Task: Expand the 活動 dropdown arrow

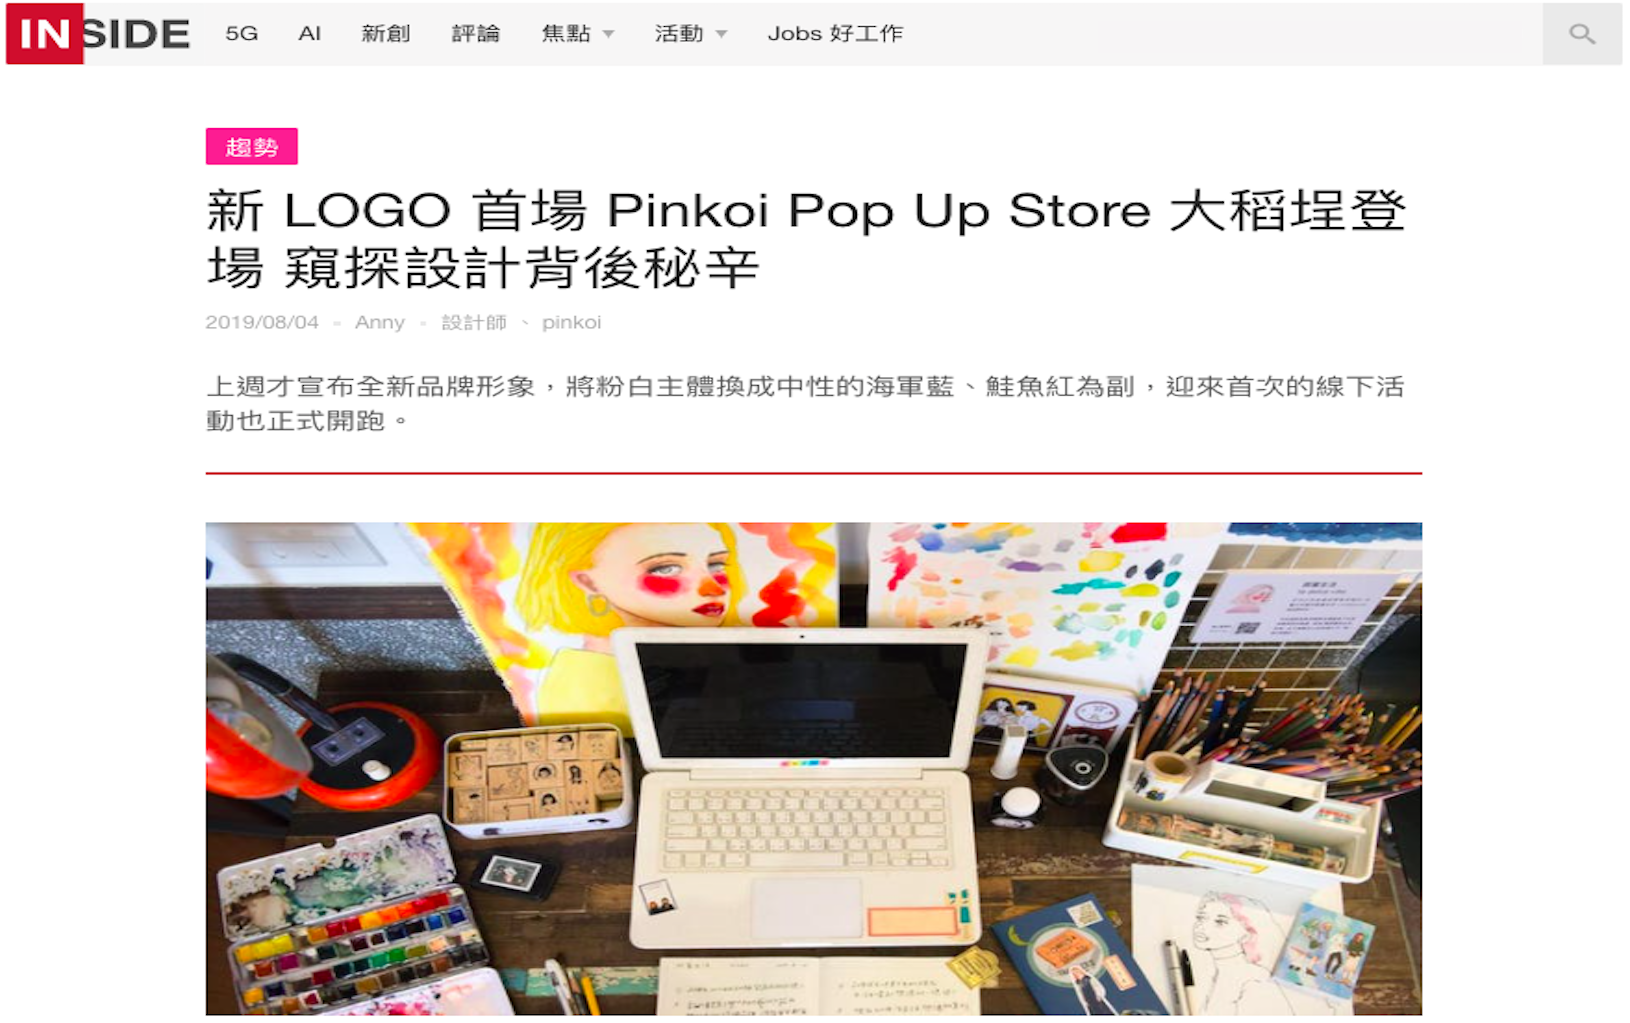Action: 721,35
